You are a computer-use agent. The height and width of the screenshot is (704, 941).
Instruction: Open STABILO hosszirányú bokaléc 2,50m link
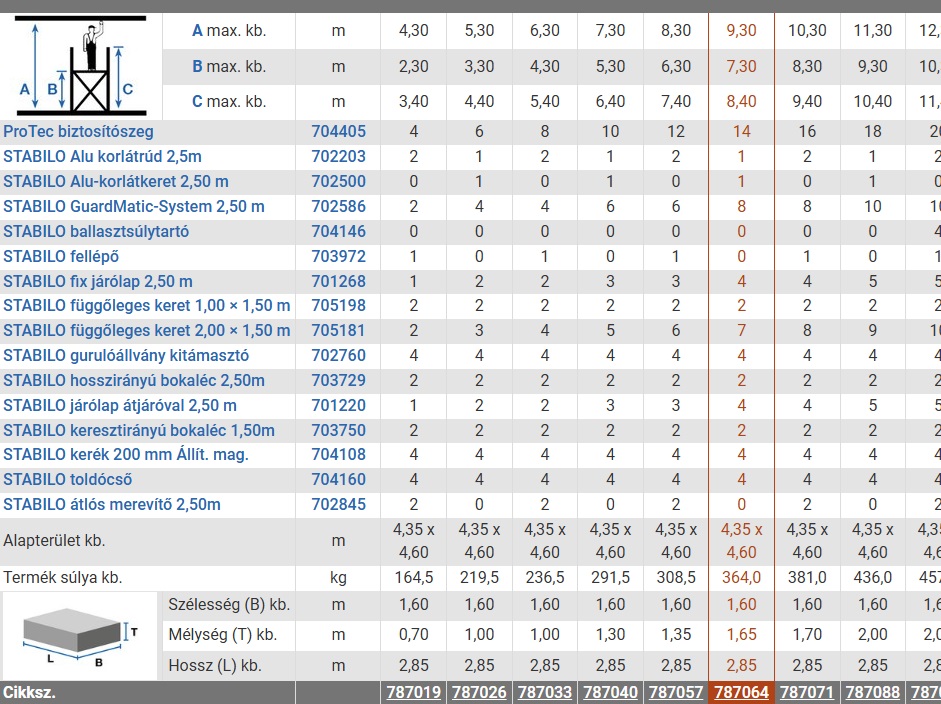[134, 381]
